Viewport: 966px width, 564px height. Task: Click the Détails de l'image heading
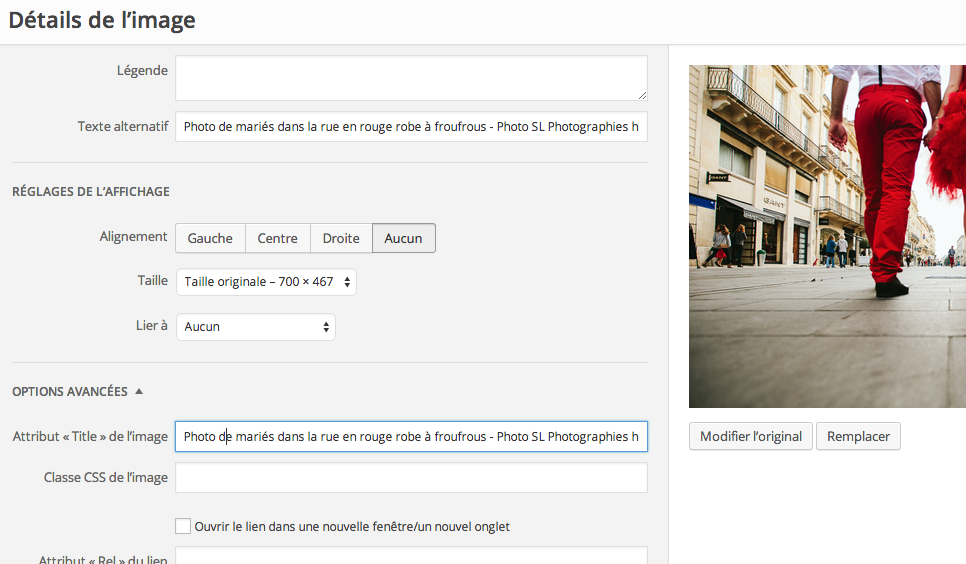102,20
